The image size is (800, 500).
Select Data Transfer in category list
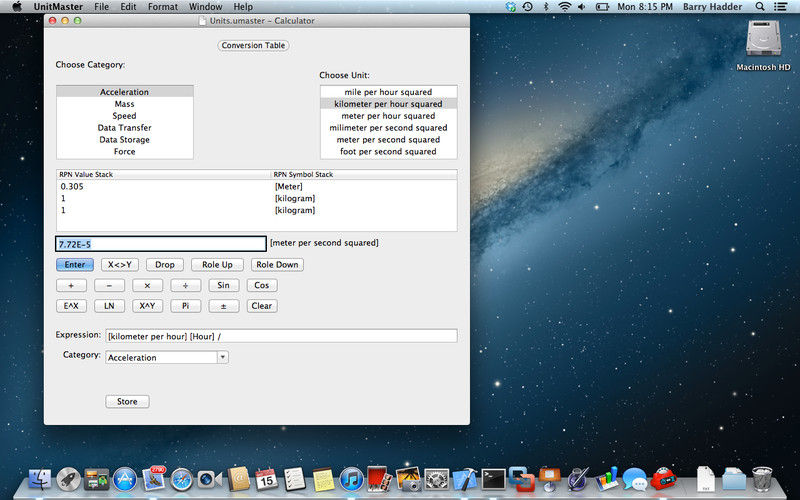click(x=124, y=128)
